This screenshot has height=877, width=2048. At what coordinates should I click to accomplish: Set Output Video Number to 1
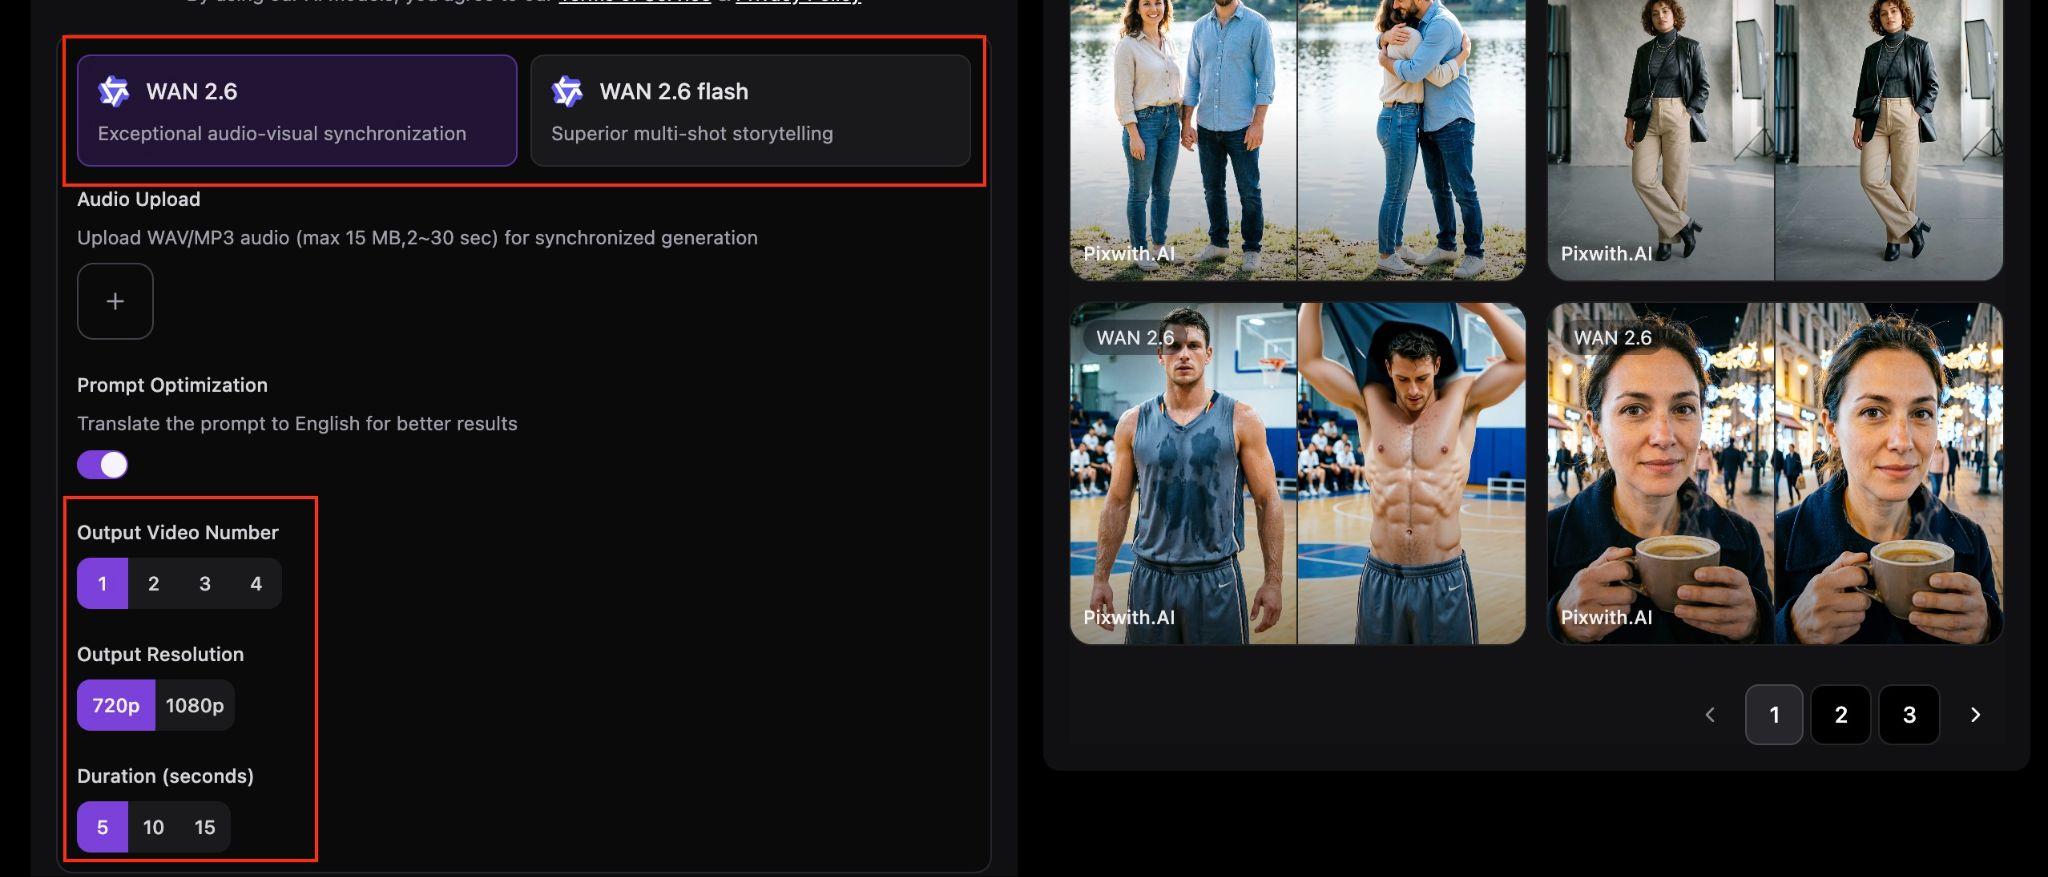click(102, 584)
